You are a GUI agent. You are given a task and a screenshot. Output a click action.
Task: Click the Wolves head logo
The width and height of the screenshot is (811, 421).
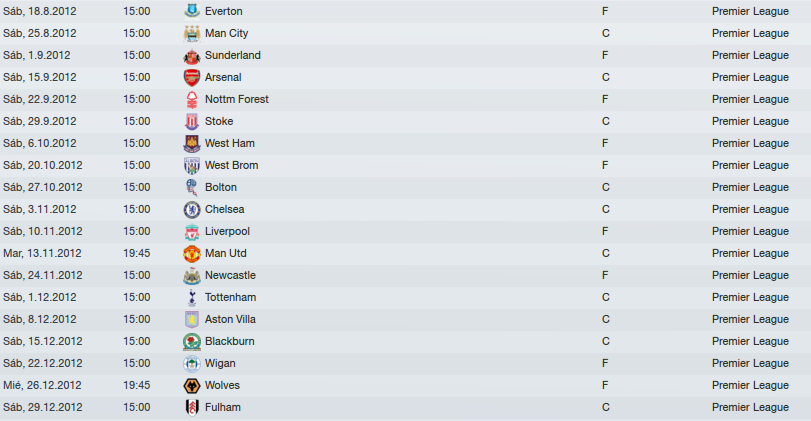pyautogui.click(x=192, y=385)
